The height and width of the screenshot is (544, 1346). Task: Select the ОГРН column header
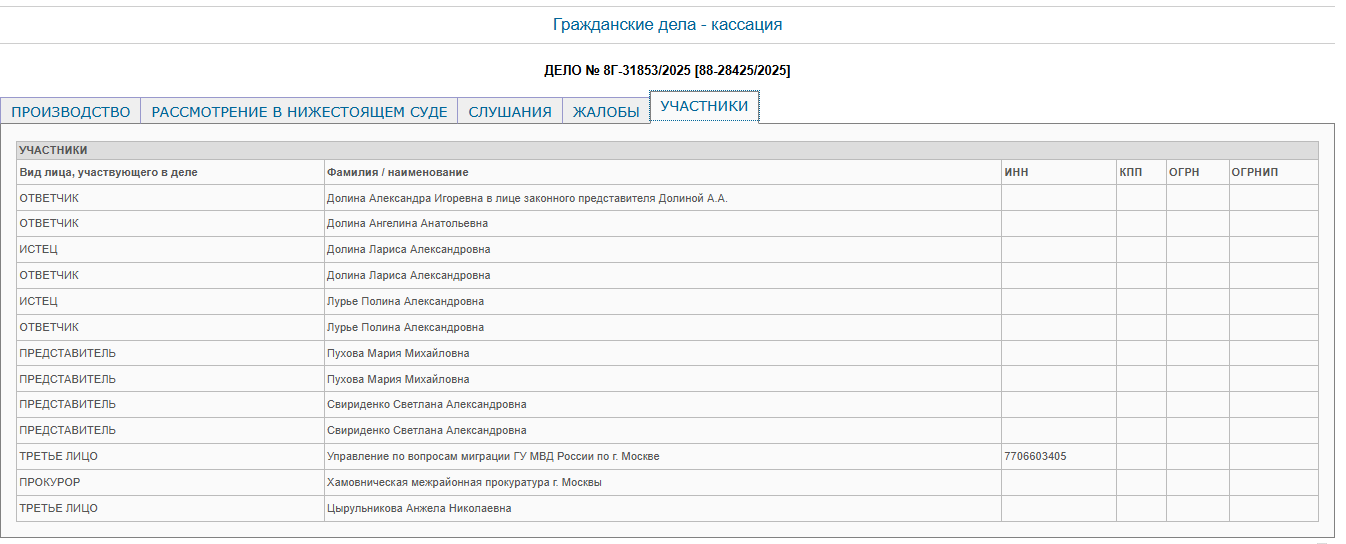[x=1184, y=173]
